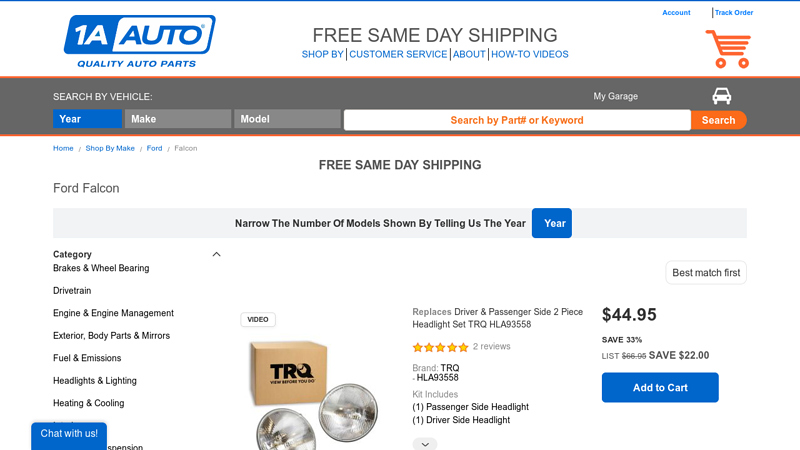Open the CUSTOMER SERVICE menu
800x450 pixels.
tap(398, 55)
